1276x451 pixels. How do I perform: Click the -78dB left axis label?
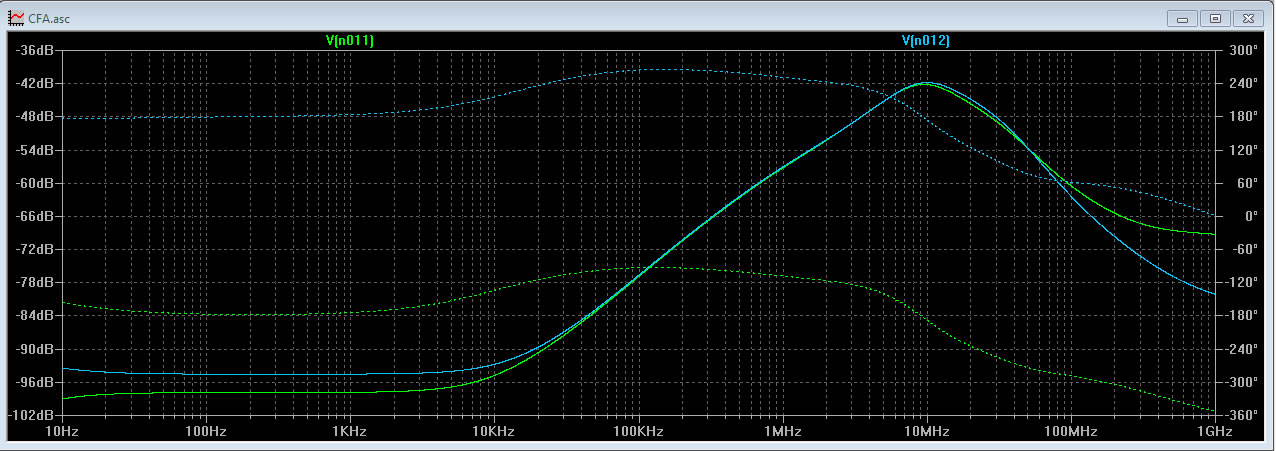click(36, 282)
